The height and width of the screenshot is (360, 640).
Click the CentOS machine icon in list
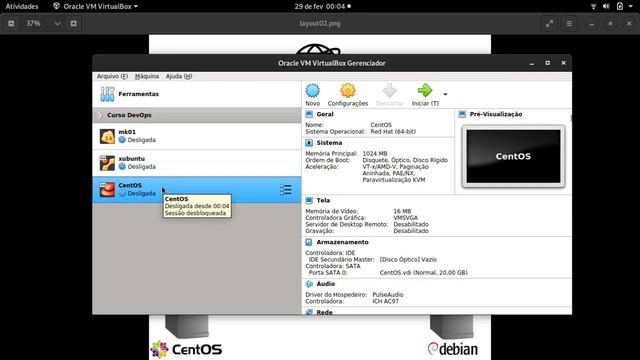point(107,189)
